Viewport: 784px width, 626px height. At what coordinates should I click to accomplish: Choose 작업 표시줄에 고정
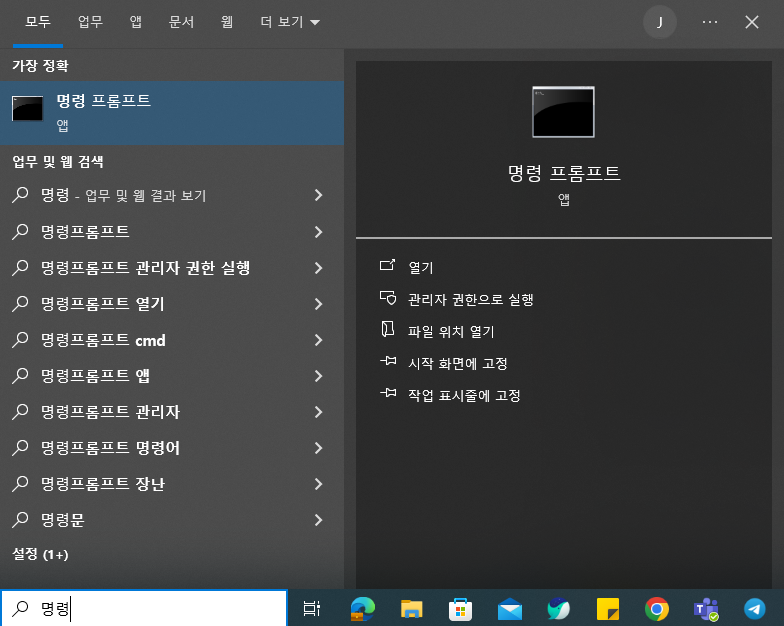tap(464, 396)
